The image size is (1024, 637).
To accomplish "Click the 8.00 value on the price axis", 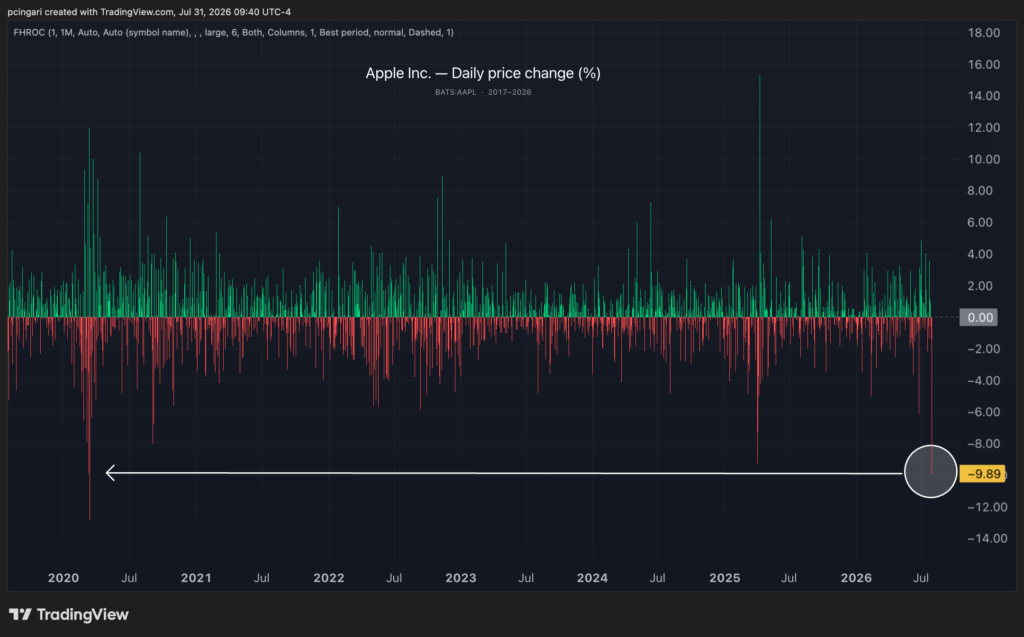I will click(x=980, y=191).
